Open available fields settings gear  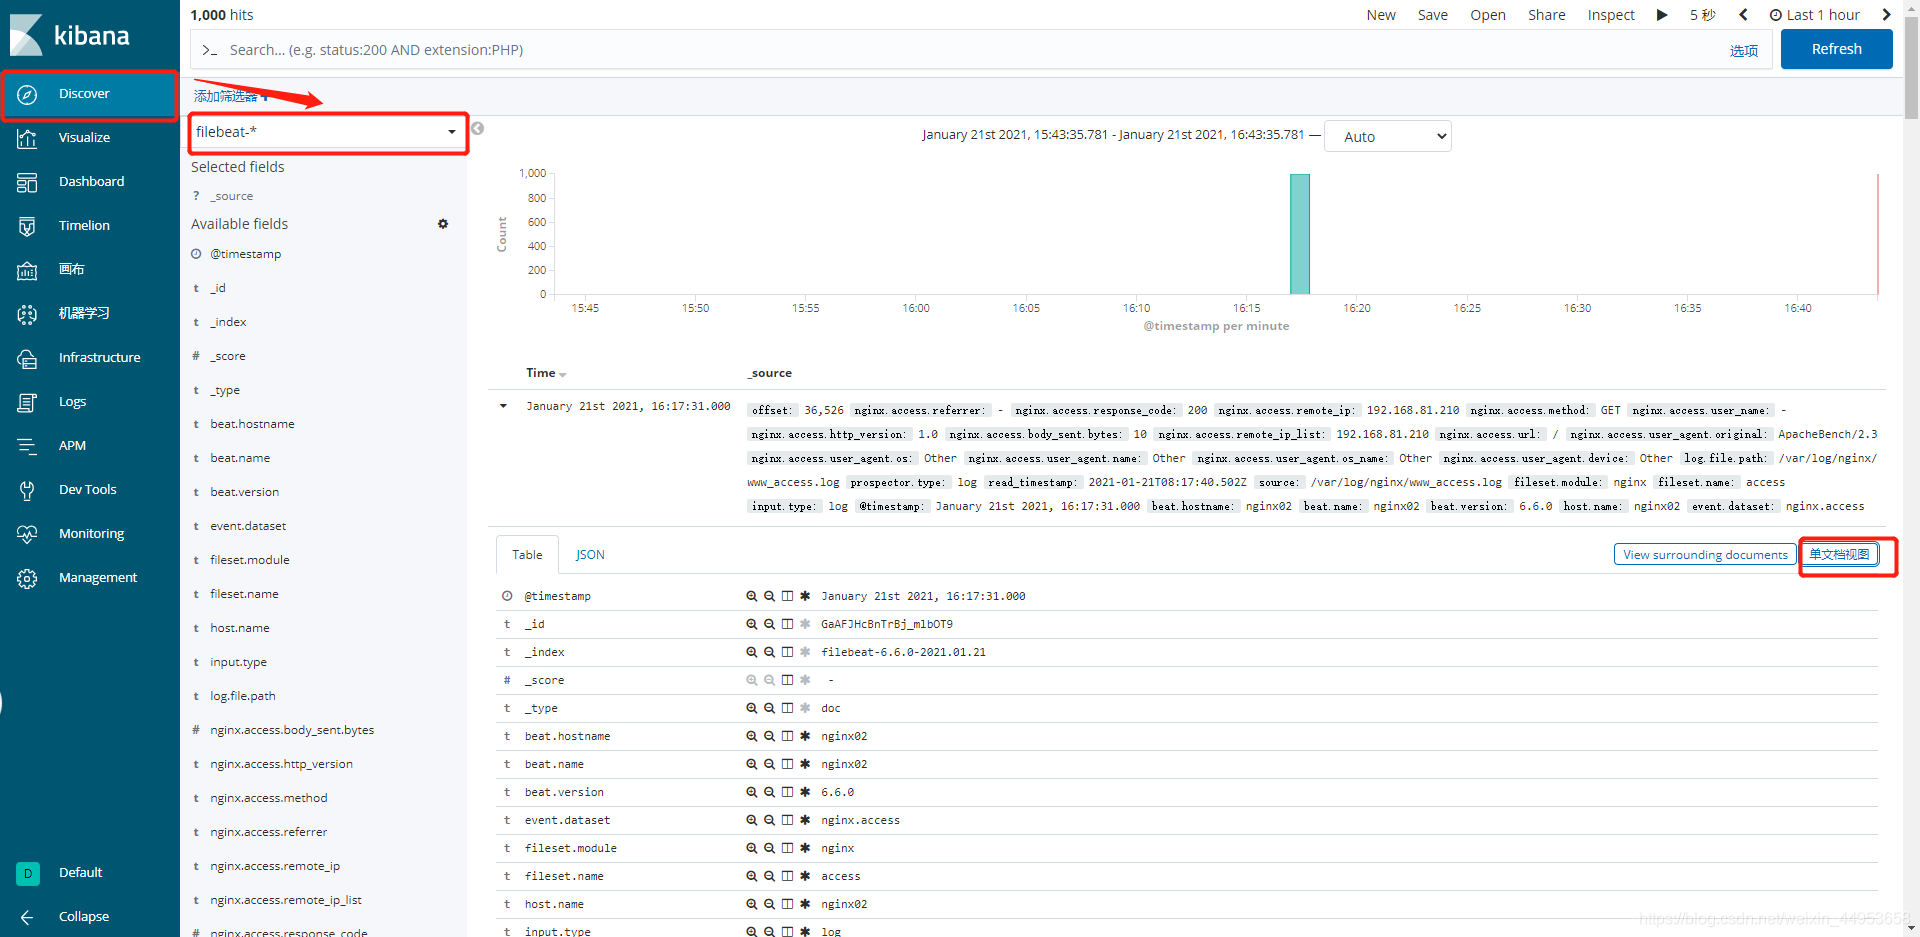pyautogui.click(x=443, y=224)
